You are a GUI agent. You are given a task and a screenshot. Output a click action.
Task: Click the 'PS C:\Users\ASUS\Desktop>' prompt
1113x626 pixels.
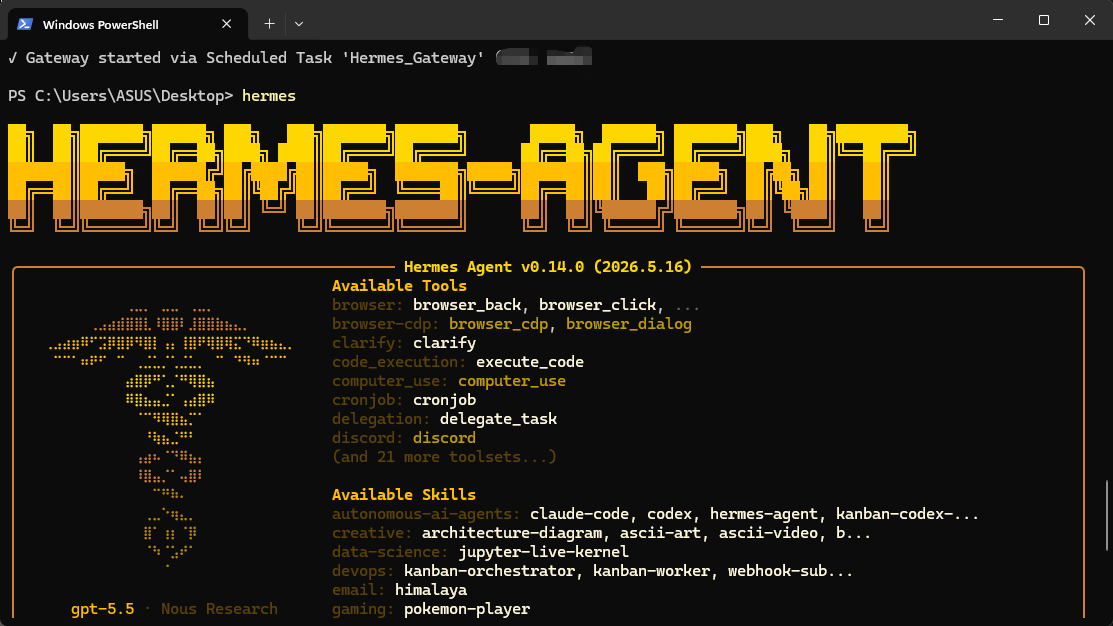[x=121, y=96]
